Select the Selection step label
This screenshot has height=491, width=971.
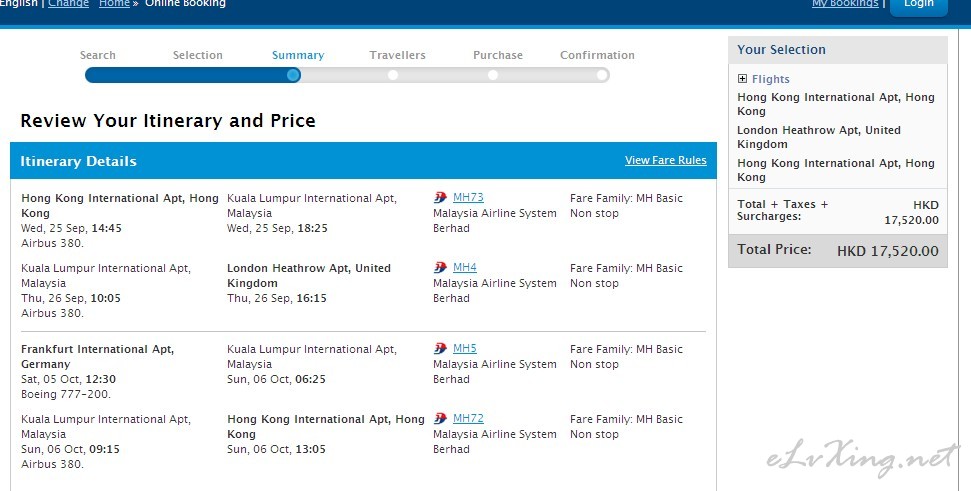tap(198, 55)
